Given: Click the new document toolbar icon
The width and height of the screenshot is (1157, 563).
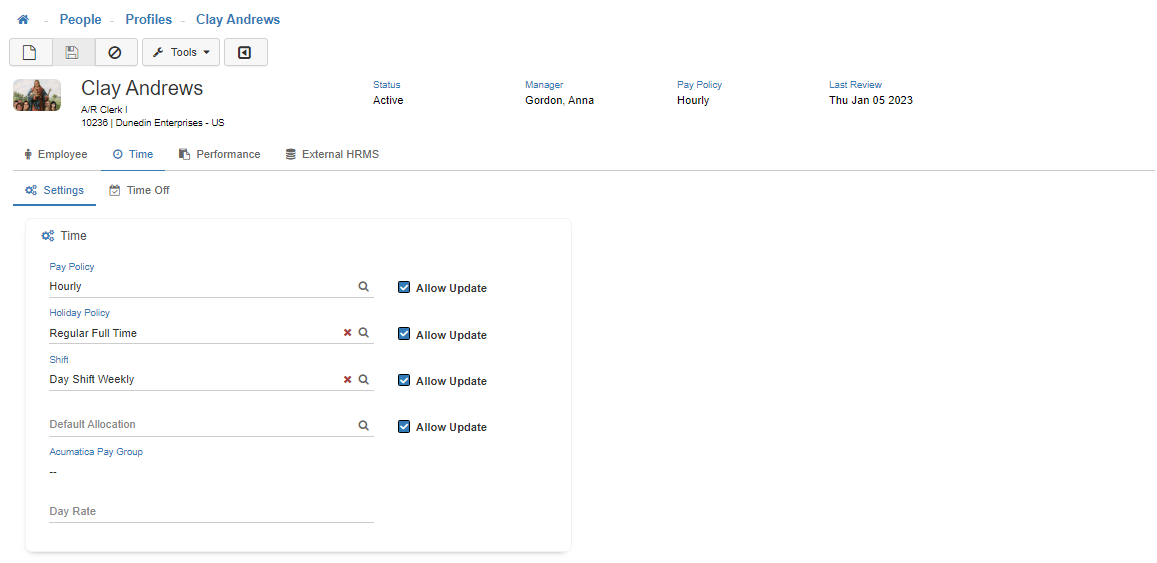Looking at the screenshot, I should pyautogui.click(x=30, y=52).
